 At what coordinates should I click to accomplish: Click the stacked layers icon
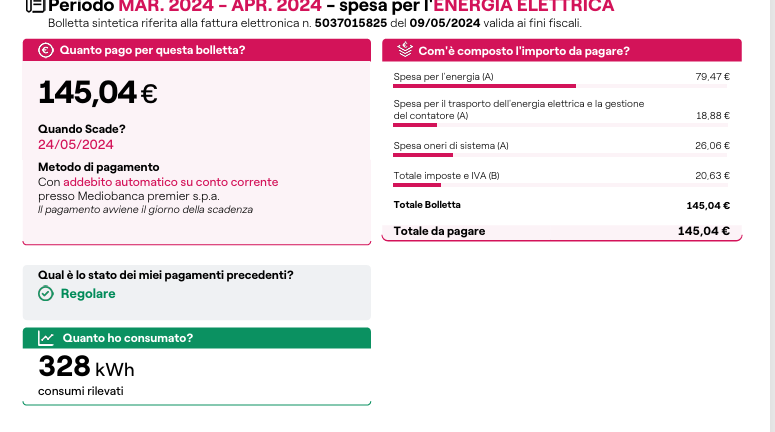point(404,49)
